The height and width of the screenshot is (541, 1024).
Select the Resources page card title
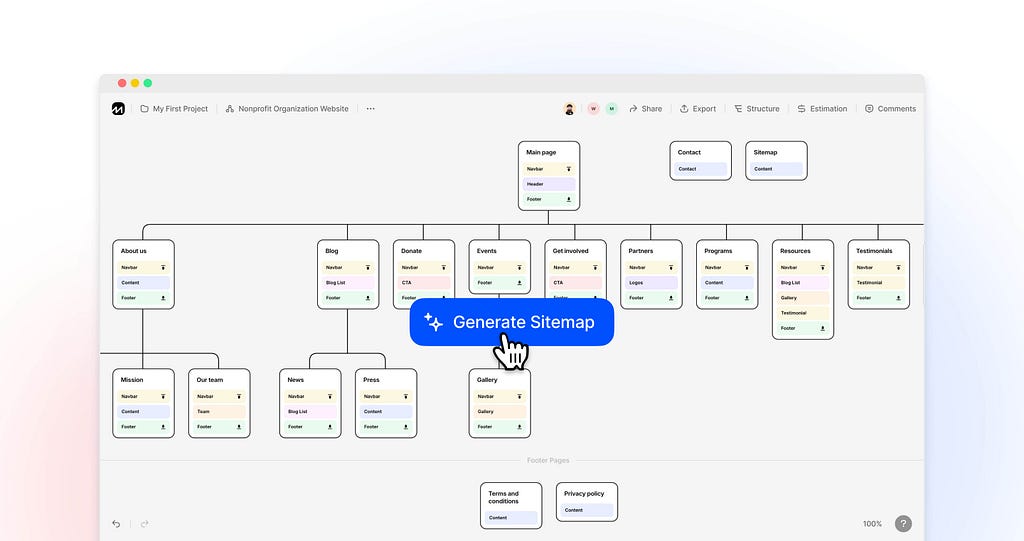[x=795, y=251]
